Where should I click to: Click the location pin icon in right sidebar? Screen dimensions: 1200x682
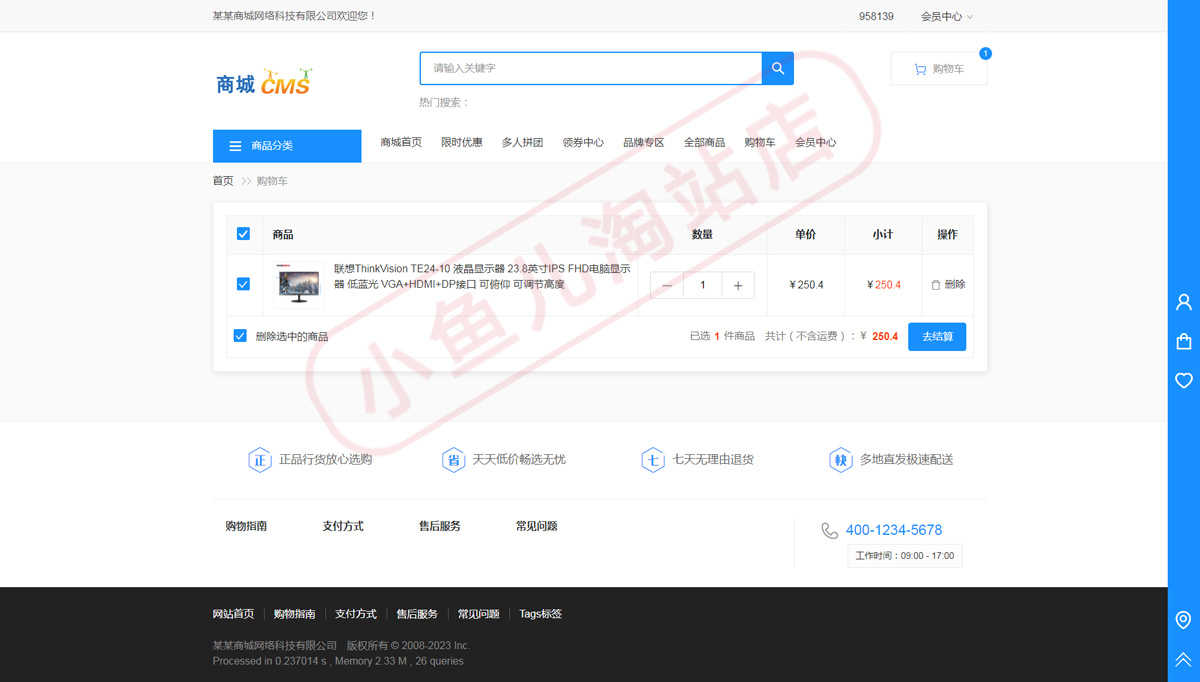[1184, 620]
